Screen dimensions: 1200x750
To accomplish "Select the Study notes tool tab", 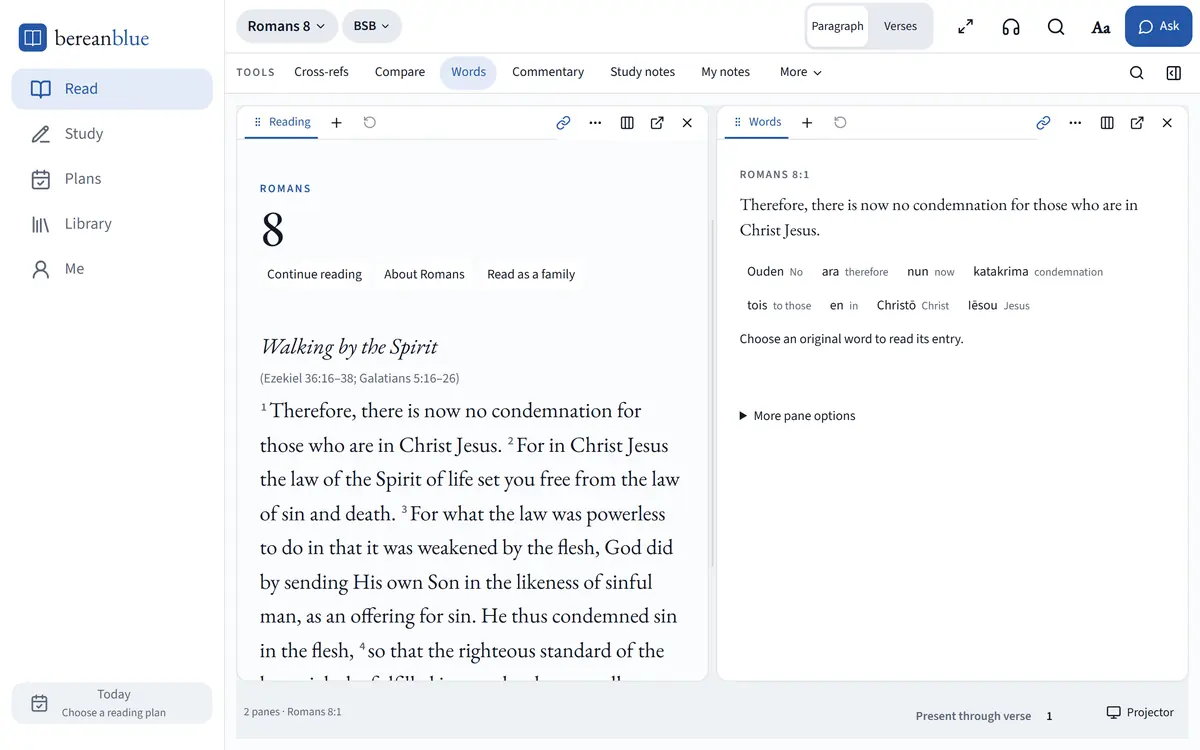I will pyautogui.click(x=642, y=72).
